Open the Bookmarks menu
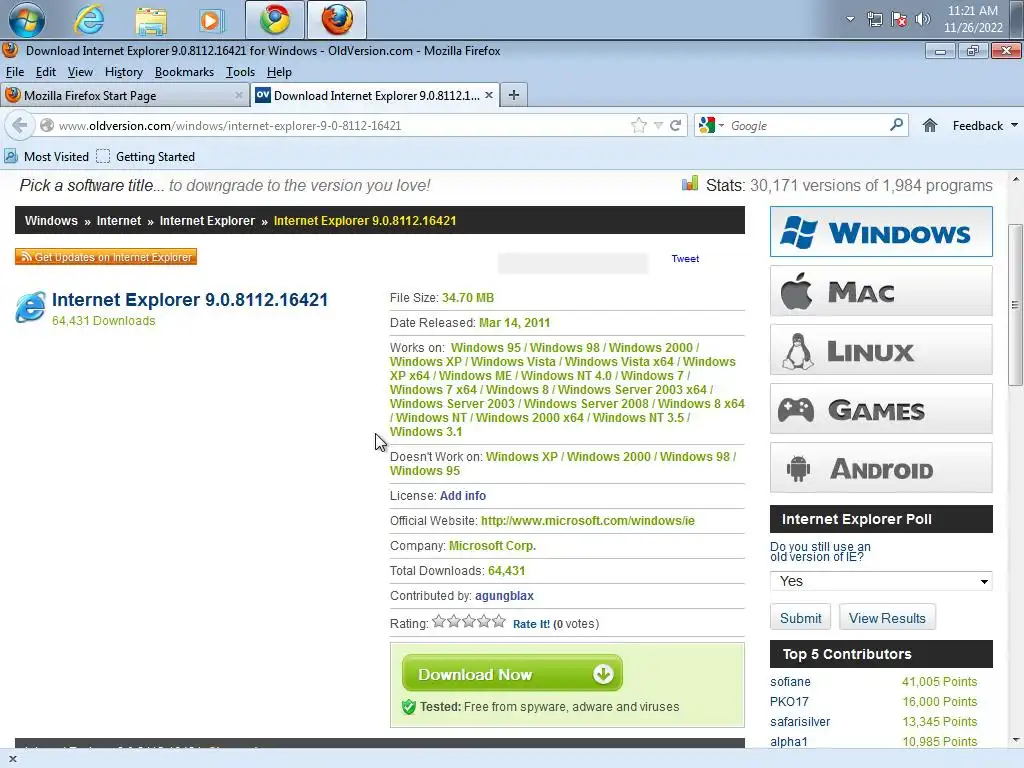Image resolution: width=1024 pixels, height=768 pixels. pyautogui.click(x=184, y=72)
